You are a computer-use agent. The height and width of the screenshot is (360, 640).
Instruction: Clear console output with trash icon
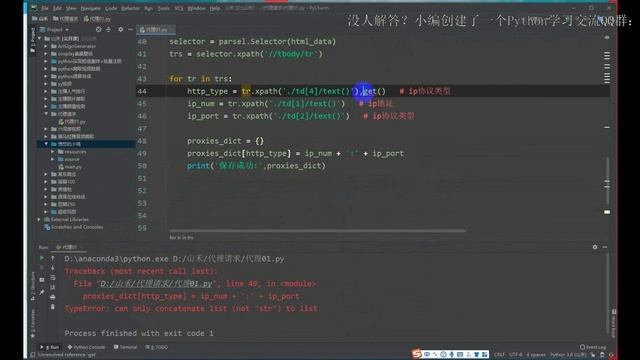tap(53, 307)
